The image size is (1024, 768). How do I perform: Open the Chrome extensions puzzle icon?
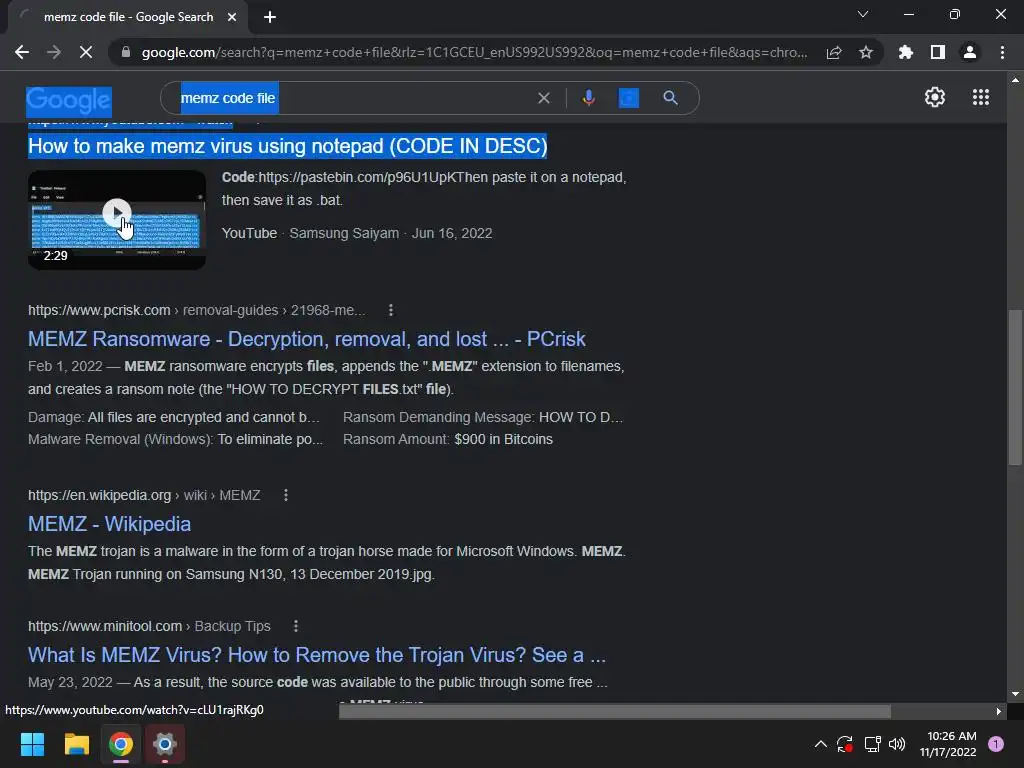coord(905,52)
